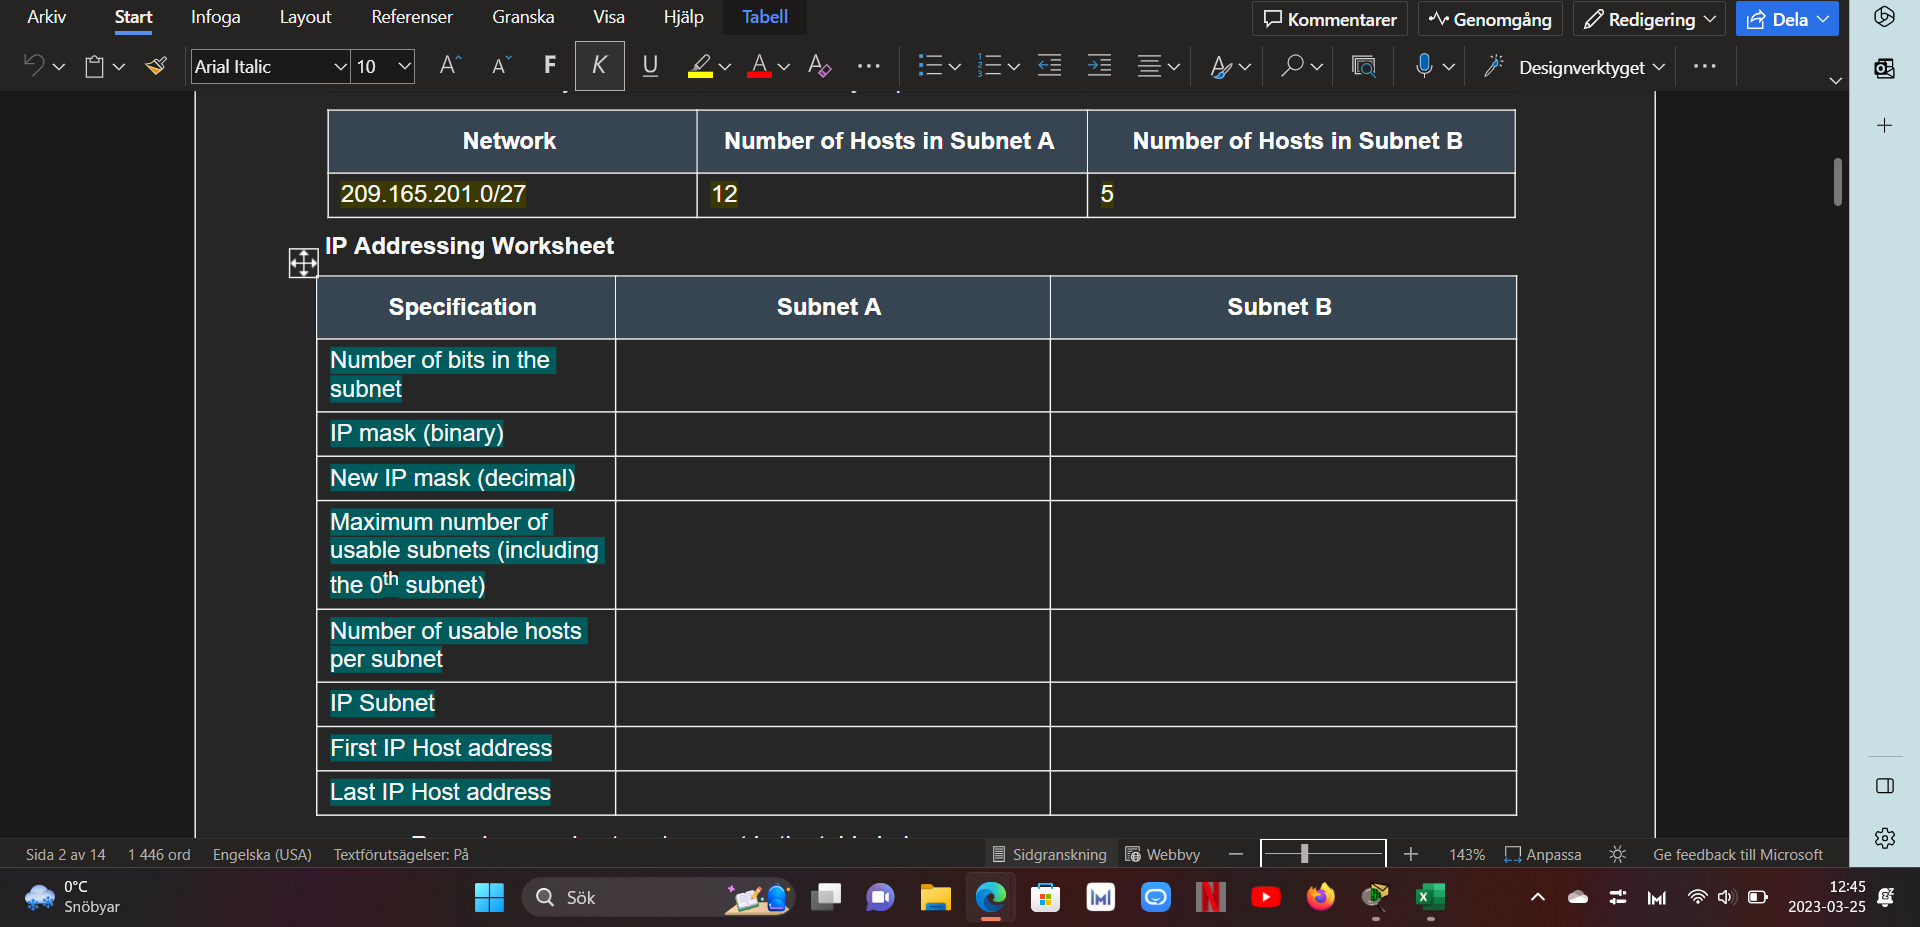Toggle dark mode with the sun icon
Image resolution: width=1920 pixels, height=927 pixels.
tap(1617, 854)
